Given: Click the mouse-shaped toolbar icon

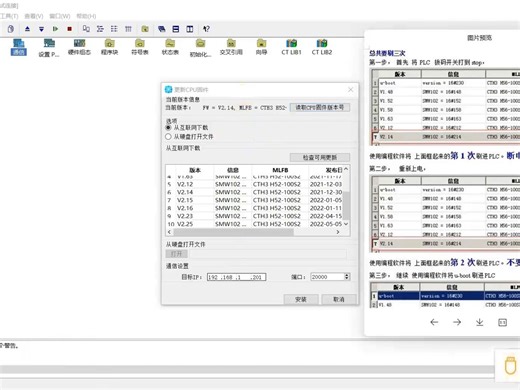Looking at the screenshot, I should pos(11,29).
